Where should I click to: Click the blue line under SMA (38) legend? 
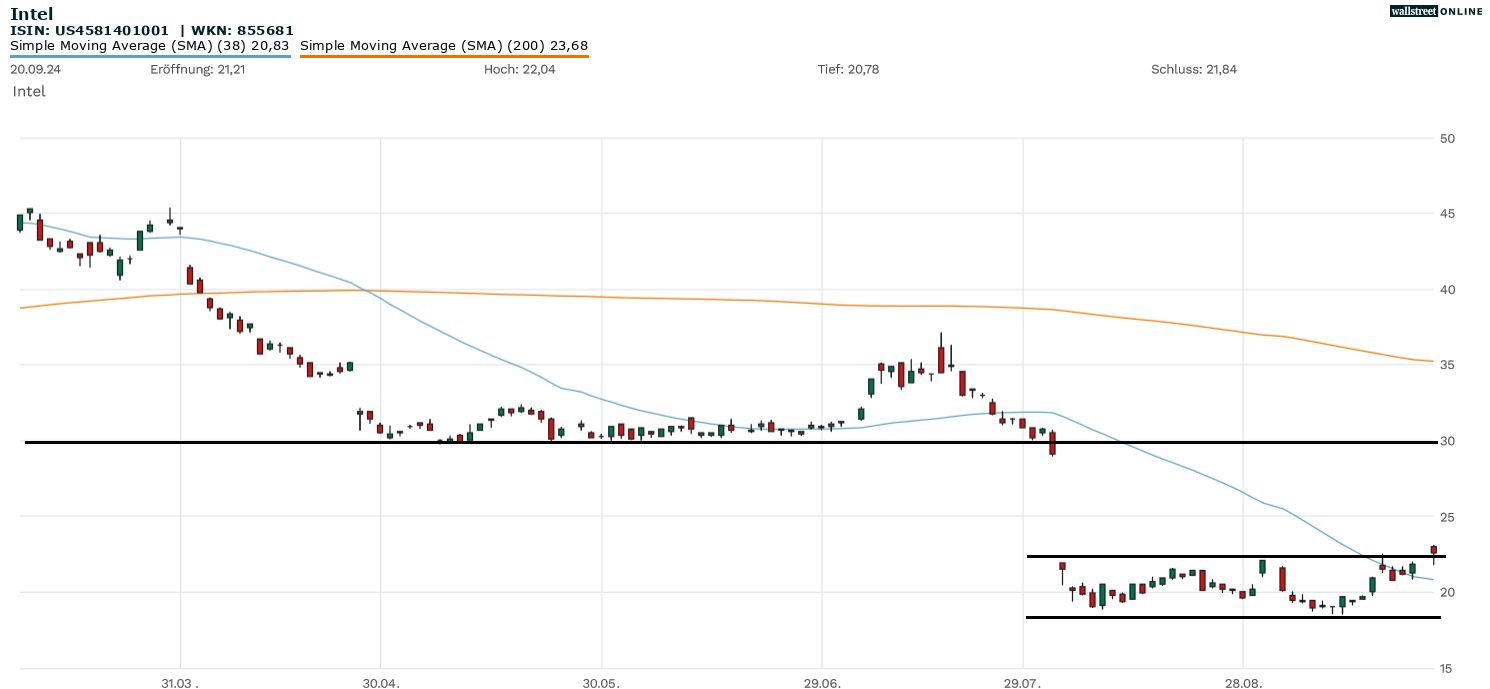(150, 56)
